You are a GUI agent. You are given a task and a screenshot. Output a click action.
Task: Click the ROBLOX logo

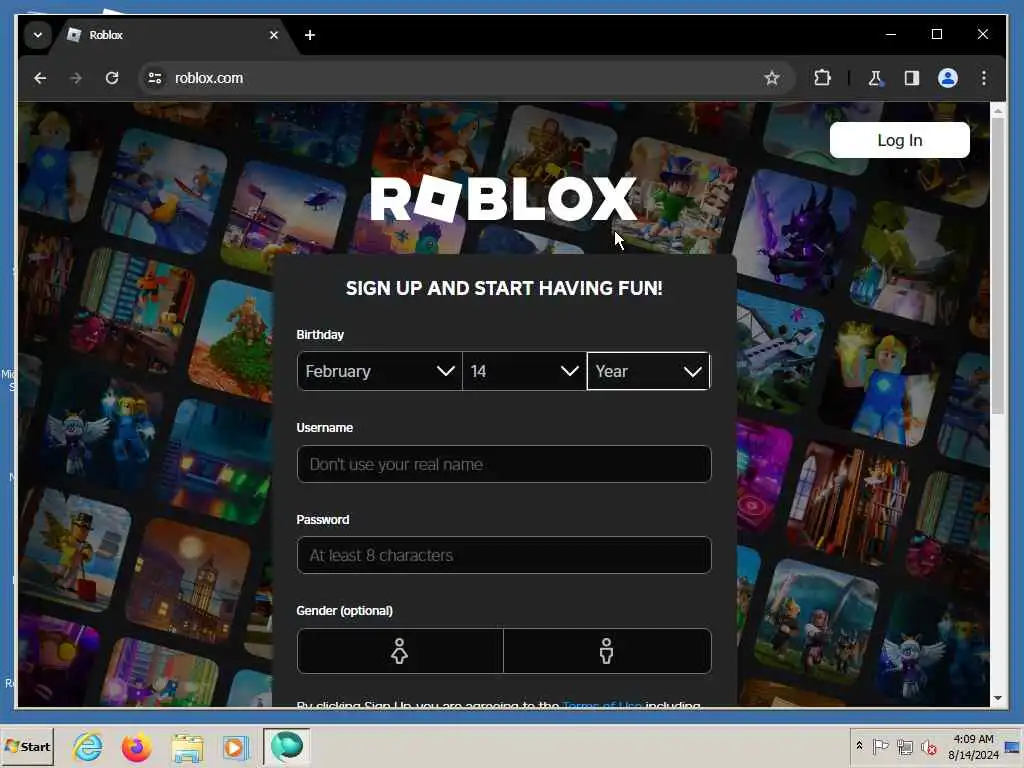tap(504, 199)
